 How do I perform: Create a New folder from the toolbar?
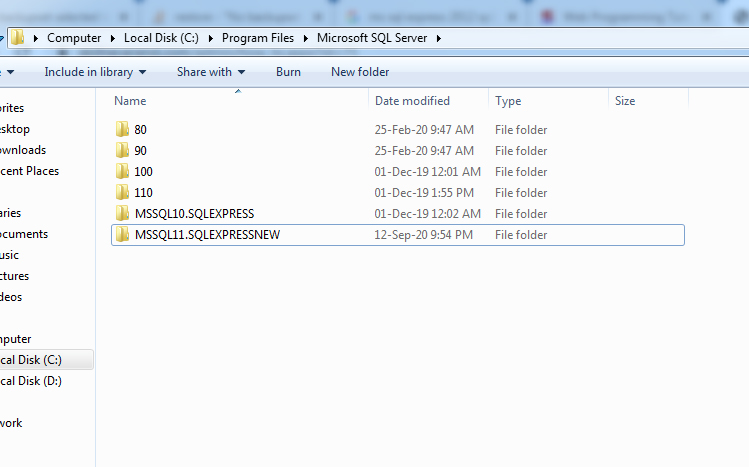360,72
